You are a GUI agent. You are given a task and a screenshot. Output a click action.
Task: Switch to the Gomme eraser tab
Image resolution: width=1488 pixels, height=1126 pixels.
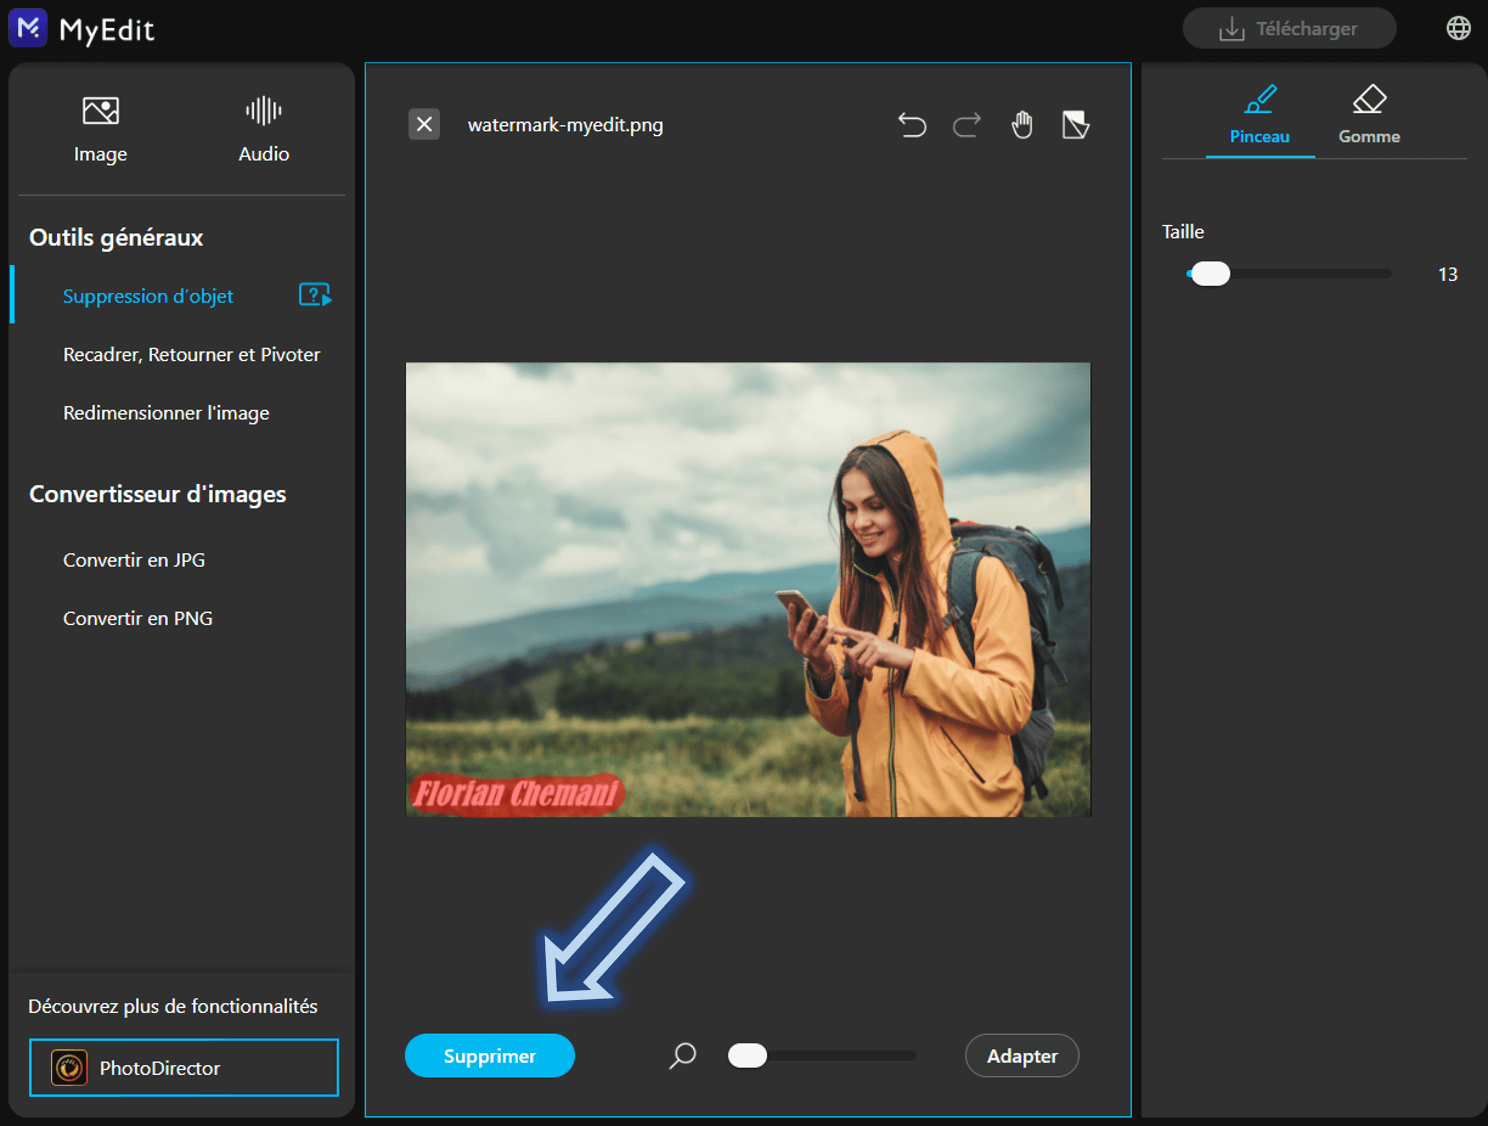pyautogui.click(x=1369, y=116)
